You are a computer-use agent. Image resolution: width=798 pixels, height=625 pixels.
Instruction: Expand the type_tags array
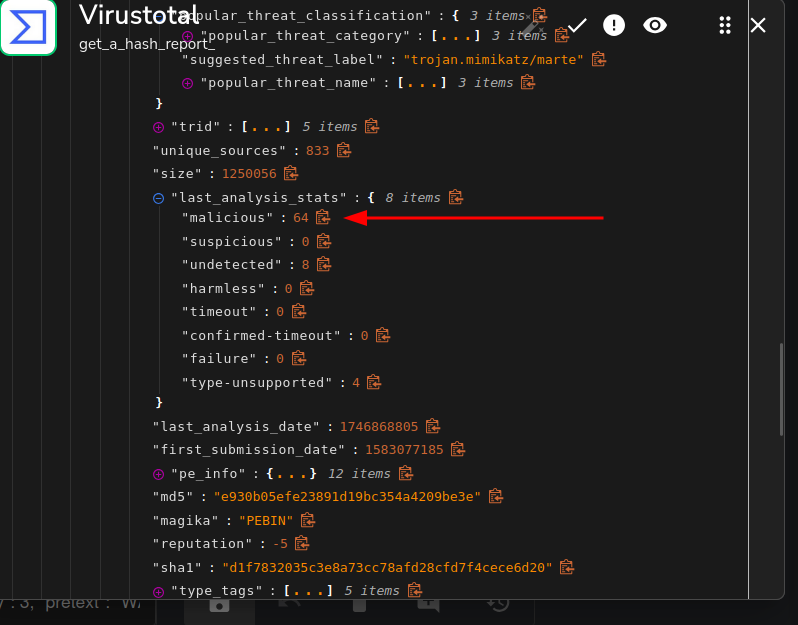pos(158,591)
